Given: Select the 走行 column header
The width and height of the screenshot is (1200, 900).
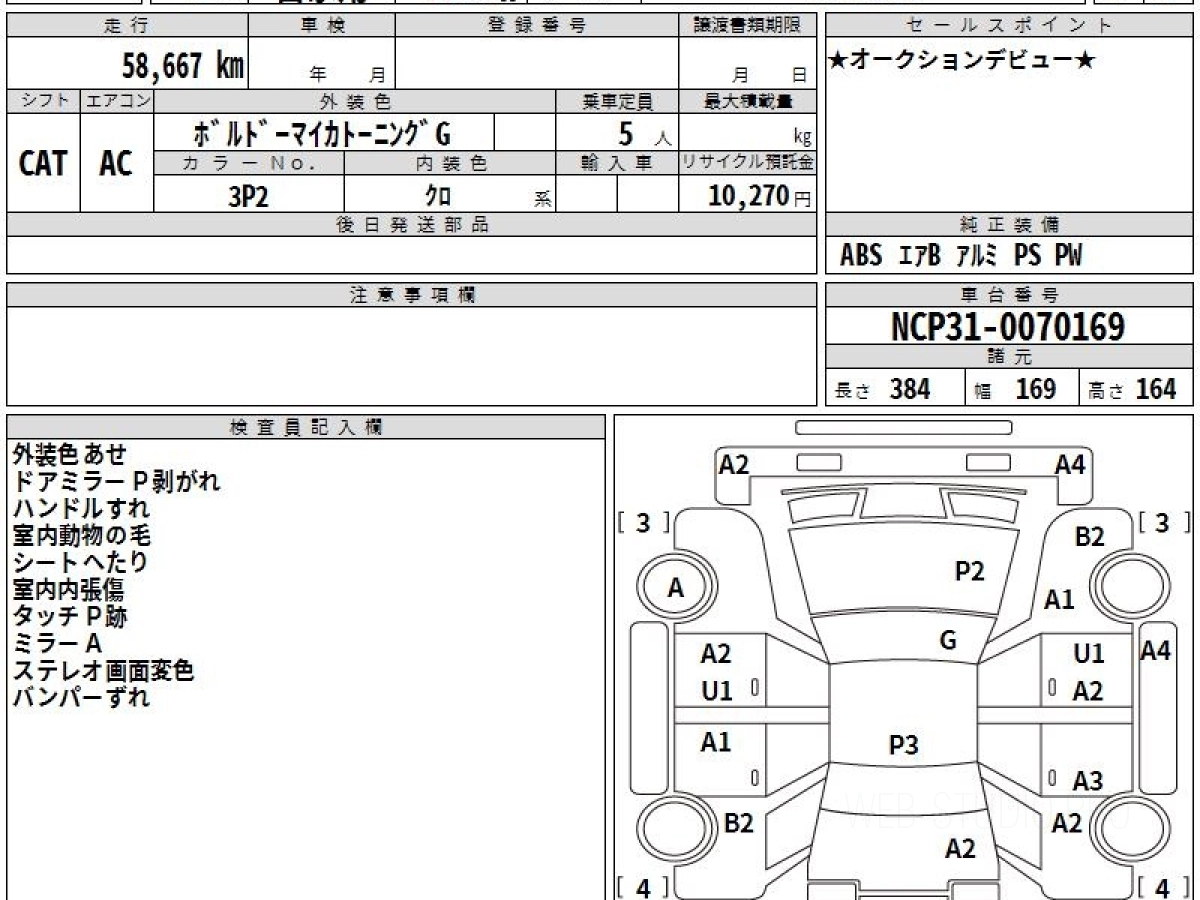Looking at the screenshot, I should (127, 26).
